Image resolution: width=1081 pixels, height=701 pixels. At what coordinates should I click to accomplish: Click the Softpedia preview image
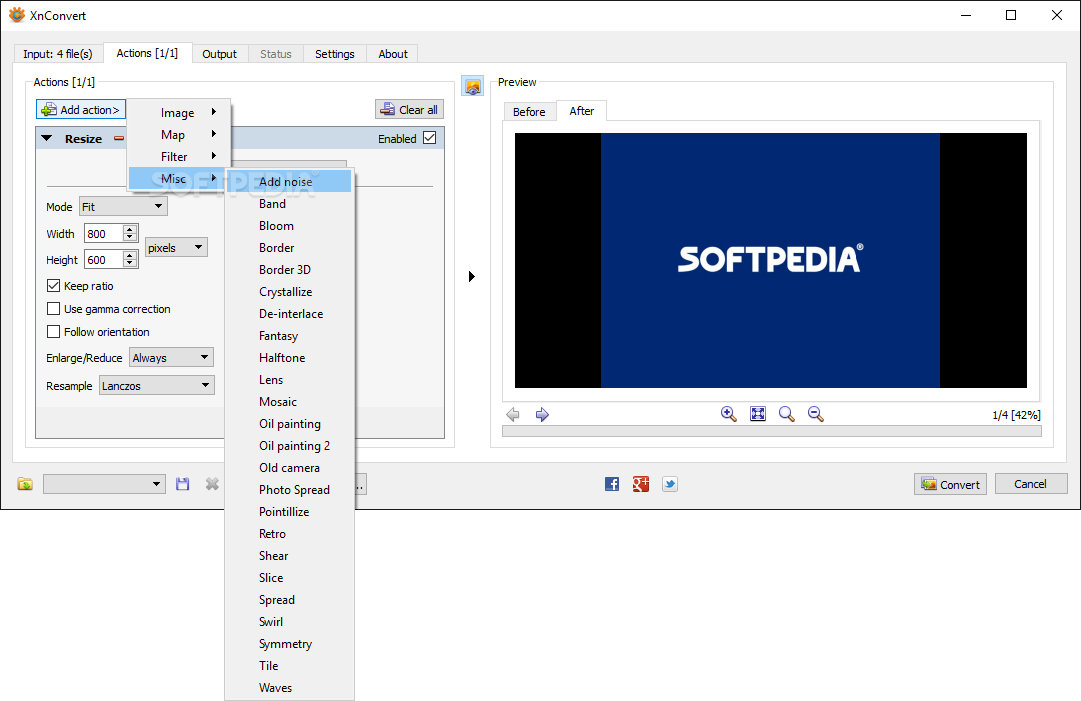771,260
